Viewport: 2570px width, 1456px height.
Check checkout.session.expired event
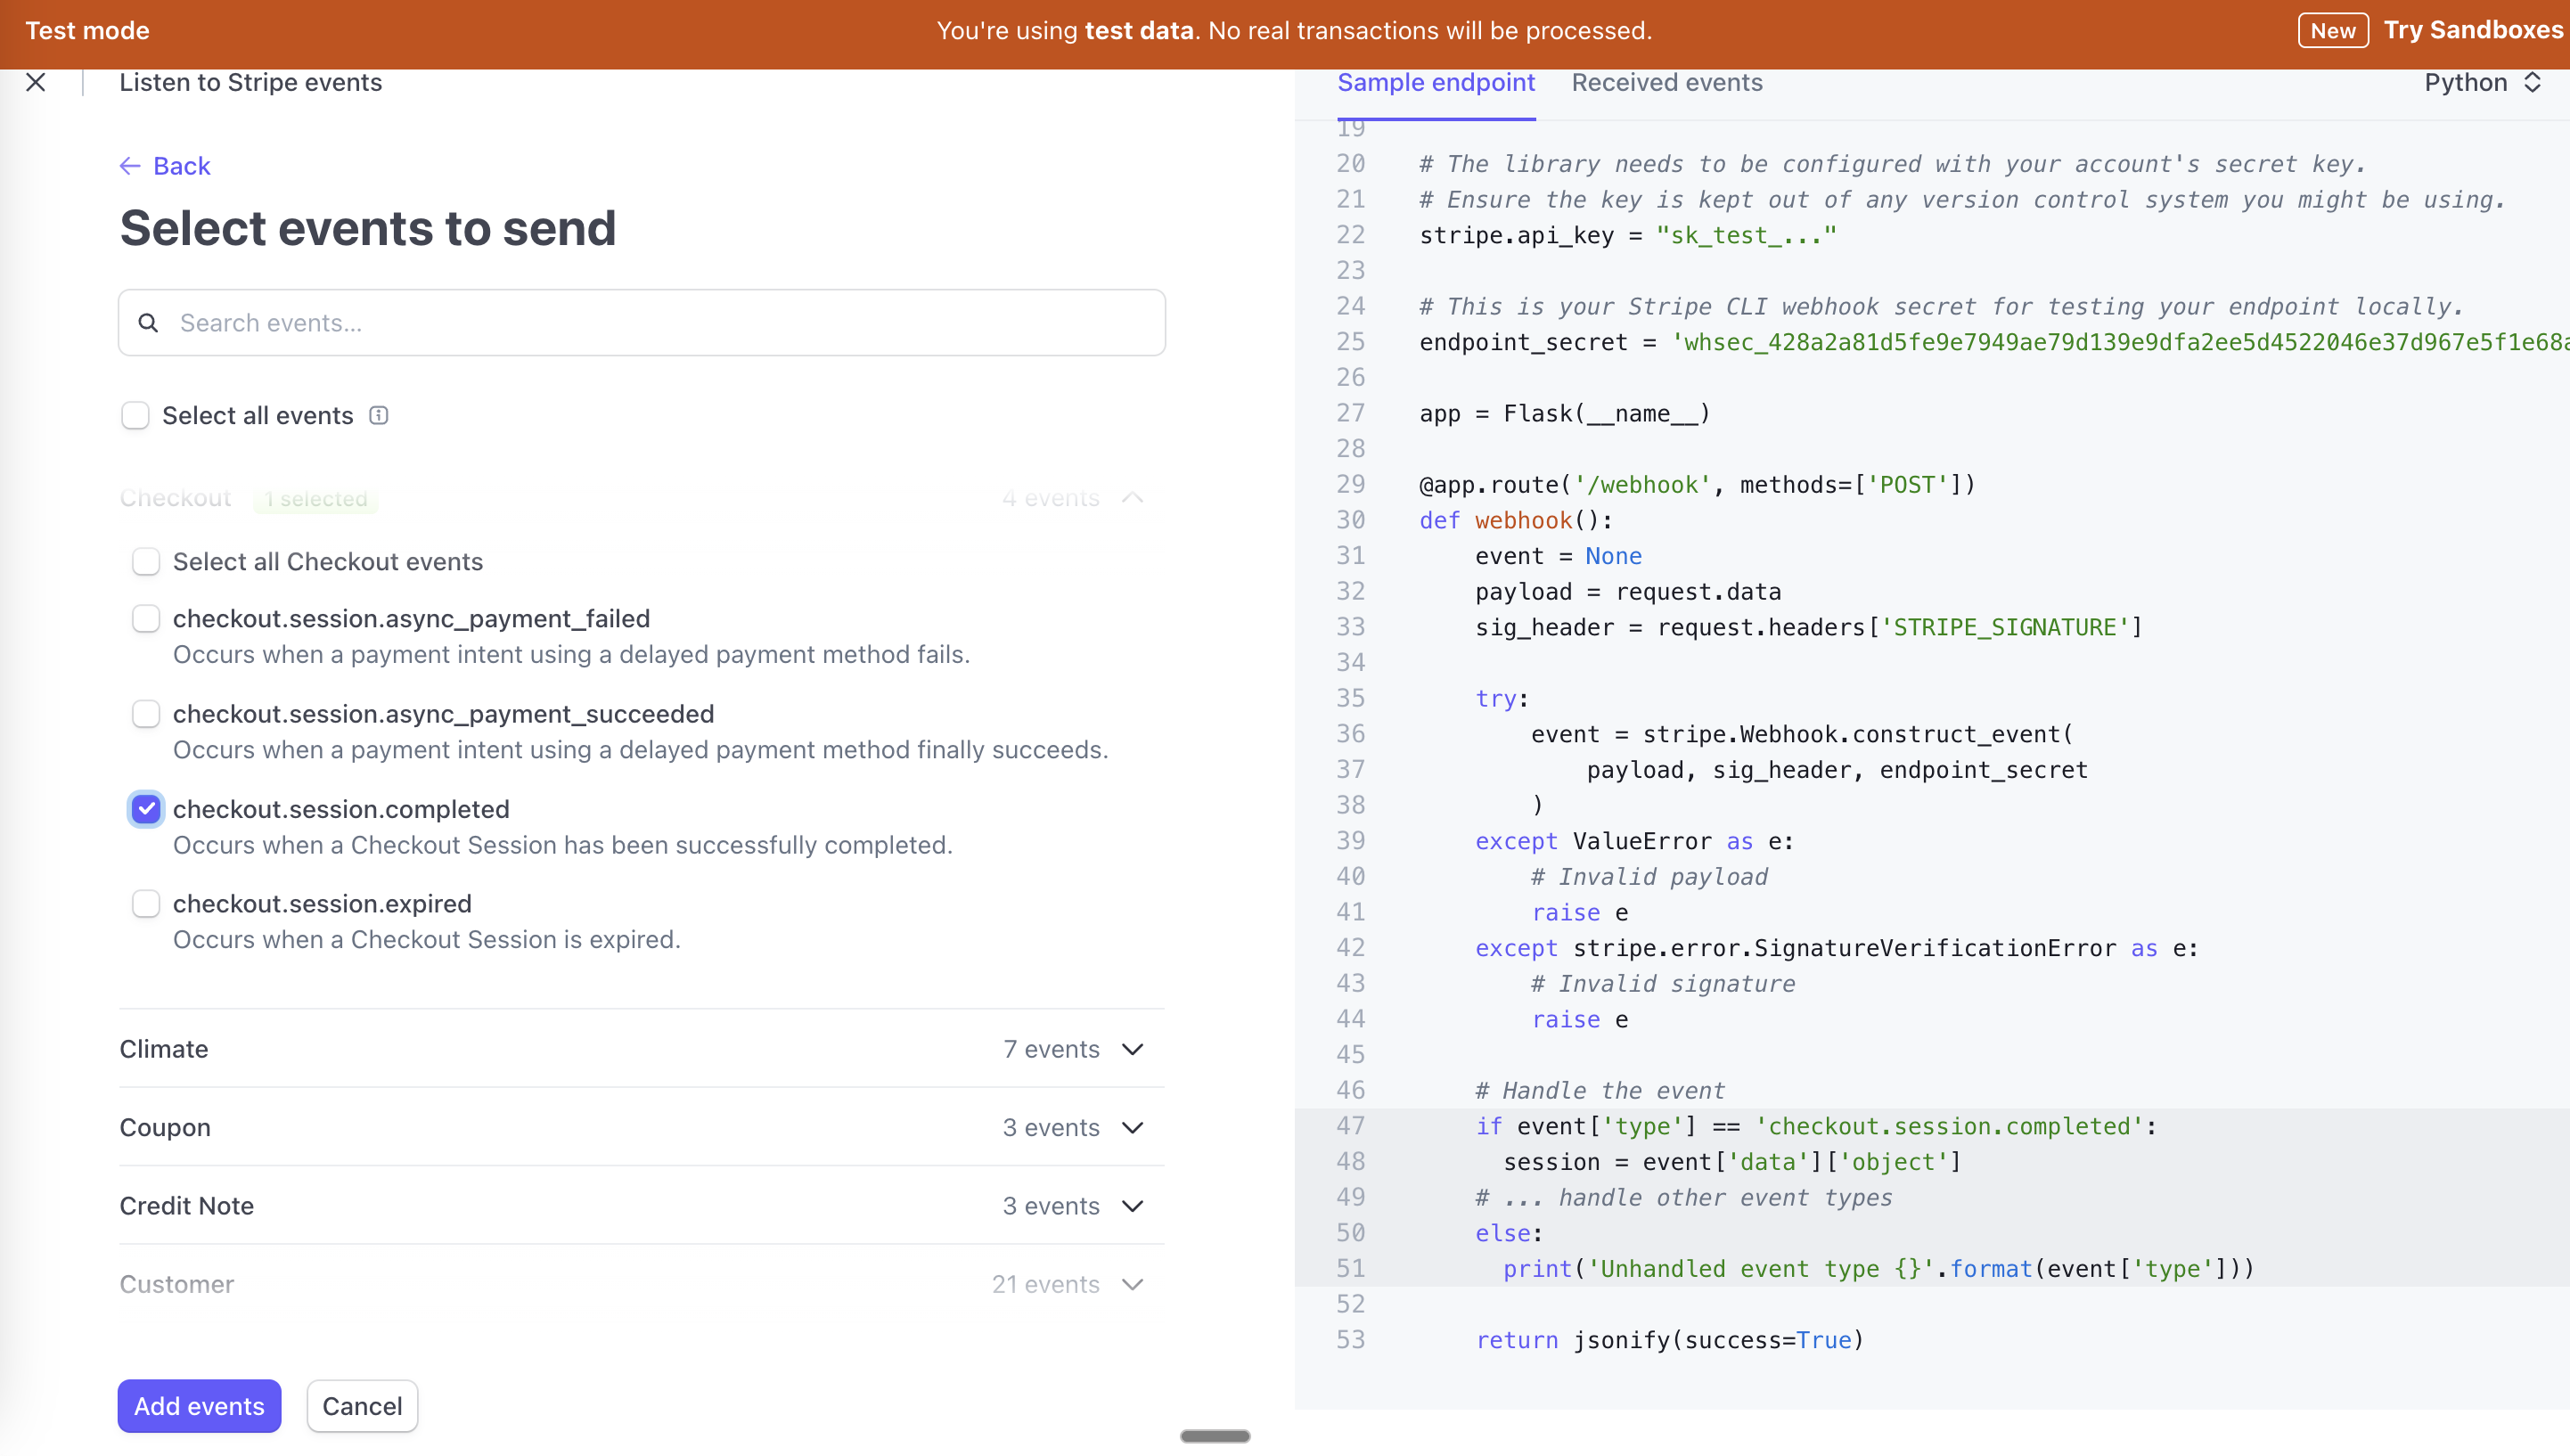[146, 904]
